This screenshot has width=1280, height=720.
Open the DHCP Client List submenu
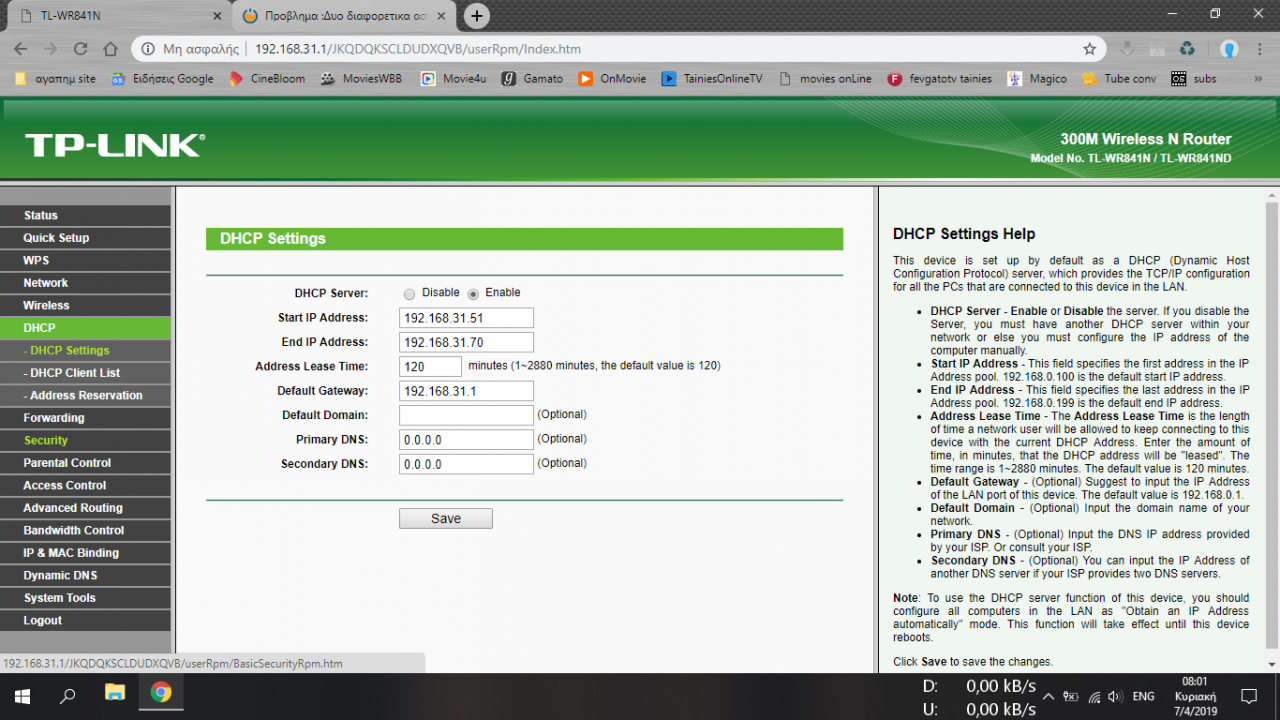pyautogui.click(x=85, y=373)
